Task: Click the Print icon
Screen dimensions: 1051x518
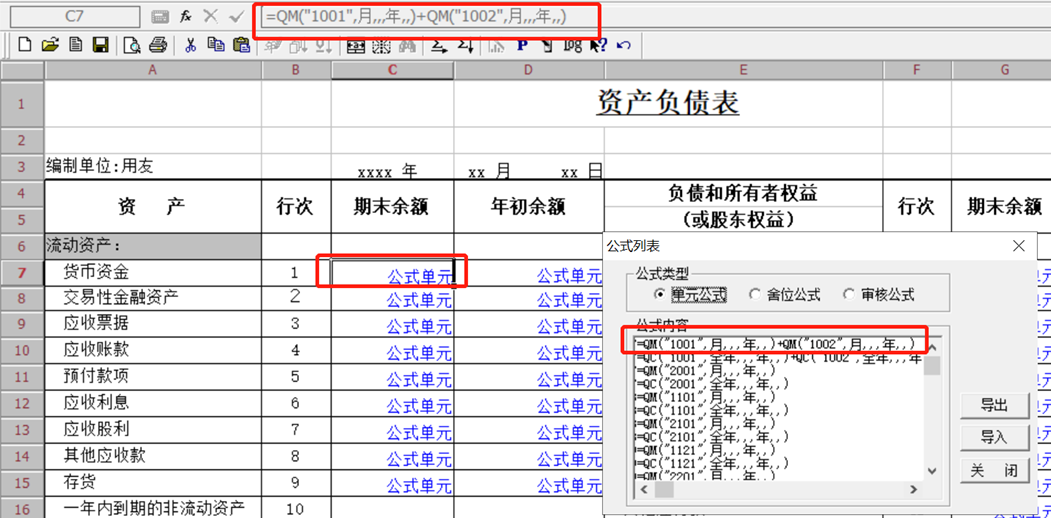Action: click(x=158, y=45)
